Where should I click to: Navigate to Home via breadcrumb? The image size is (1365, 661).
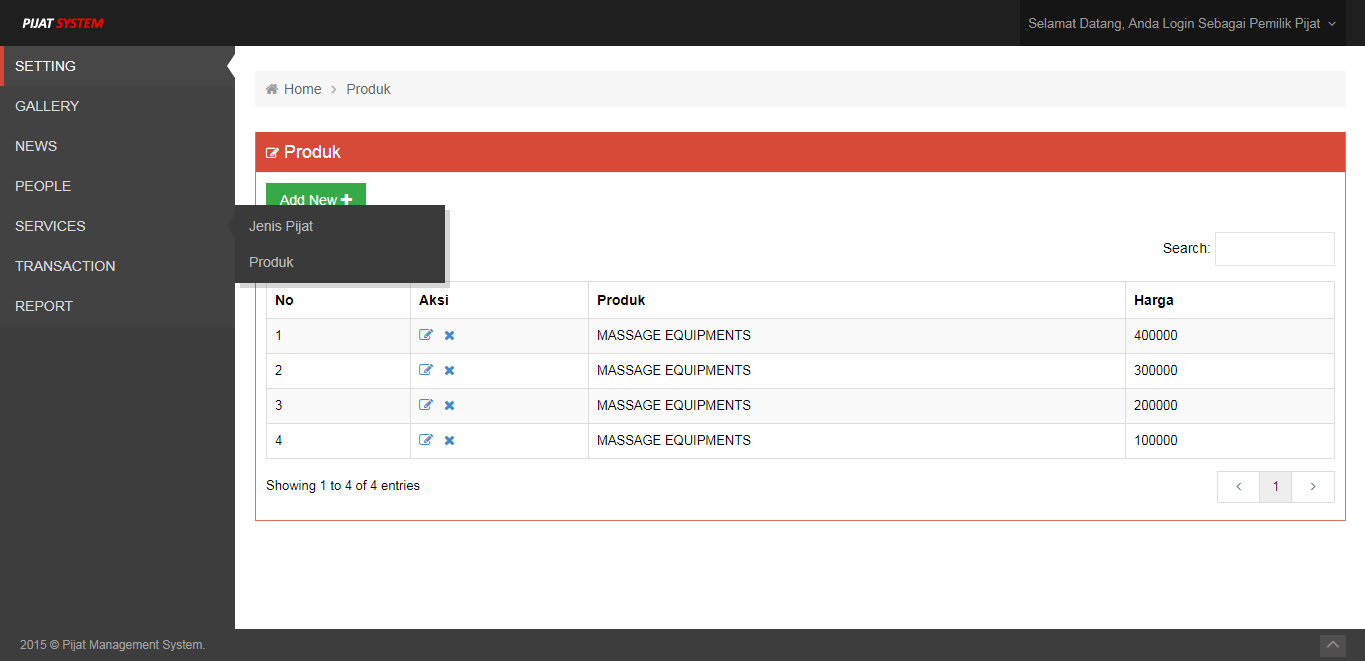coord(302,89)
